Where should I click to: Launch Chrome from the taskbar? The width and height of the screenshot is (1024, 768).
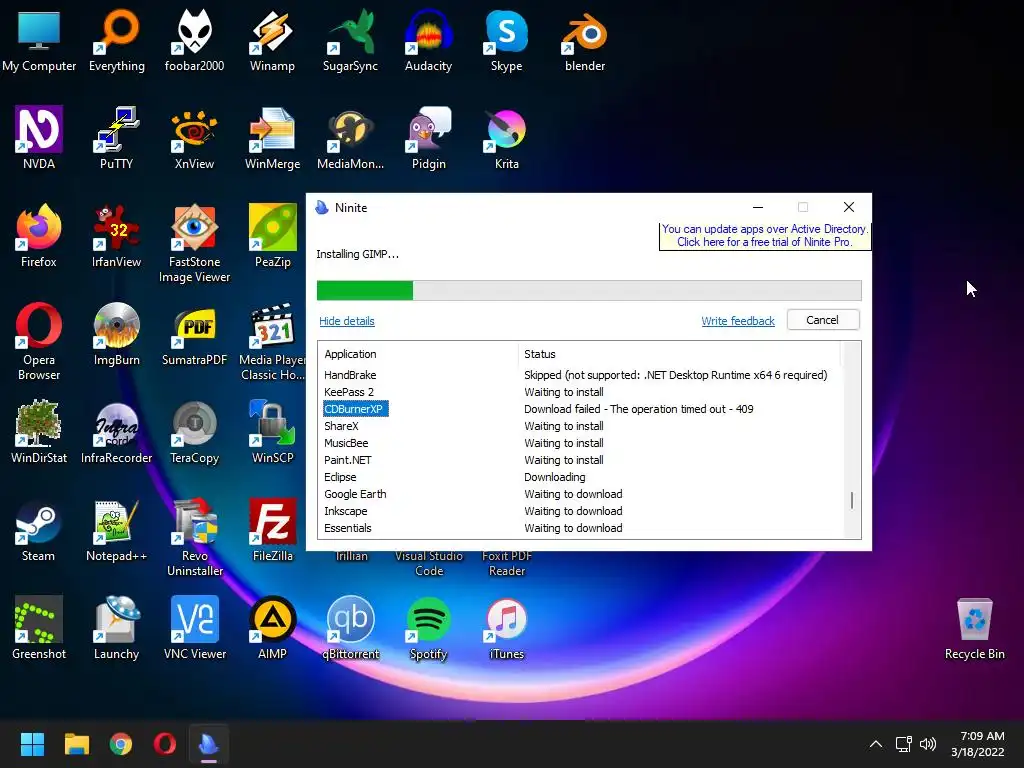click(121, 744)
